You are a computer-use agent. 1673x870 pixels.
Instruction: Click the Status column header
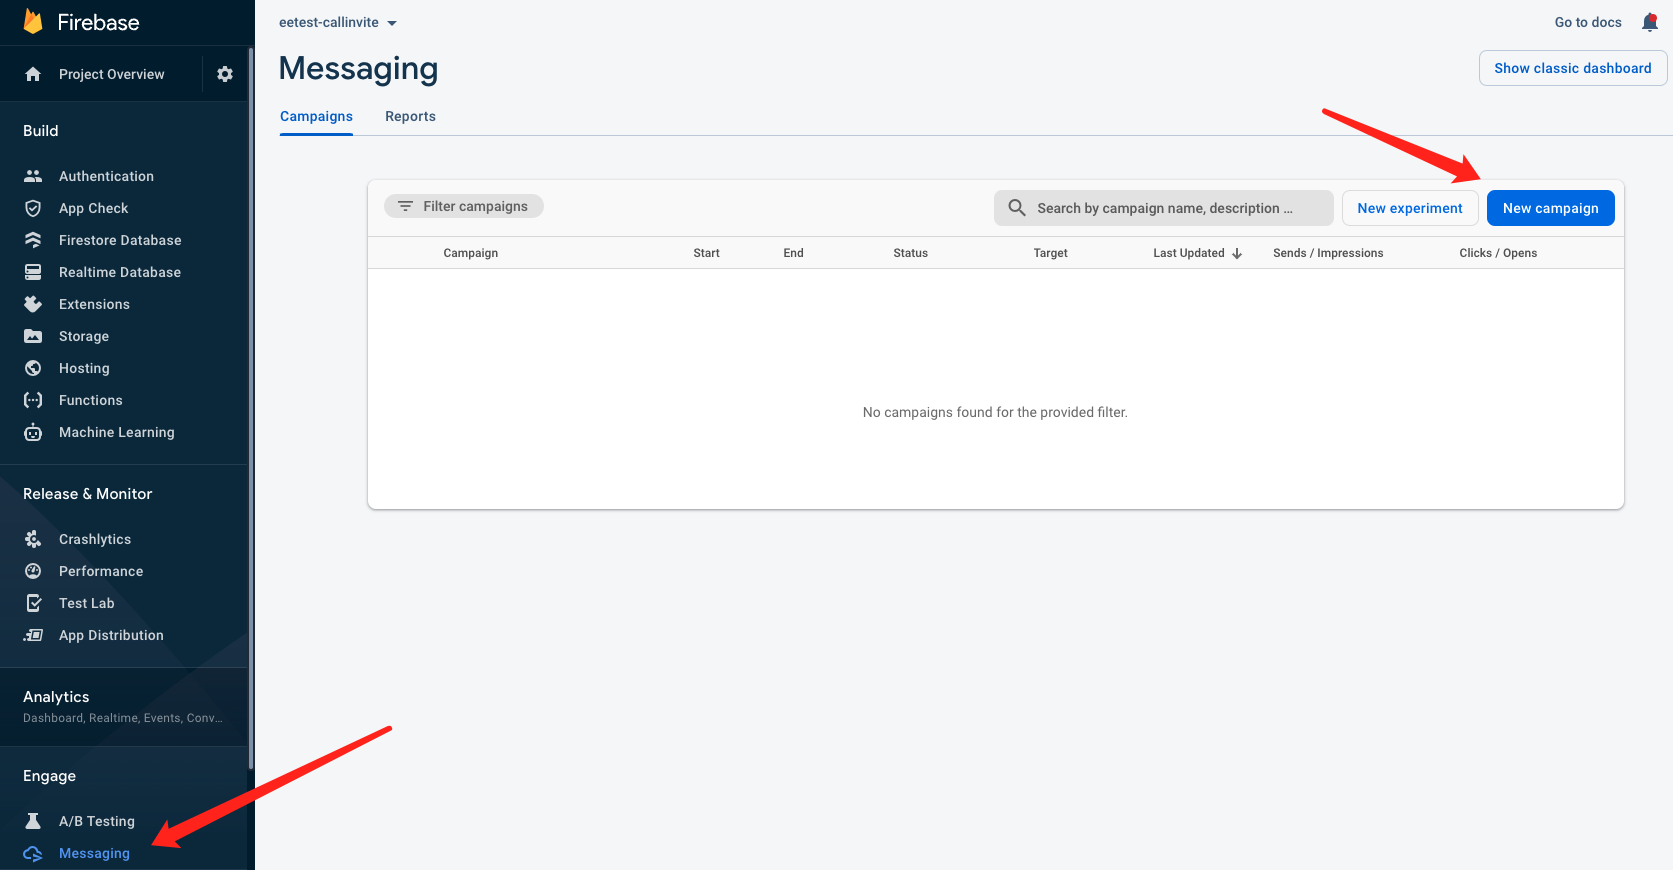[x=911, y=253]
